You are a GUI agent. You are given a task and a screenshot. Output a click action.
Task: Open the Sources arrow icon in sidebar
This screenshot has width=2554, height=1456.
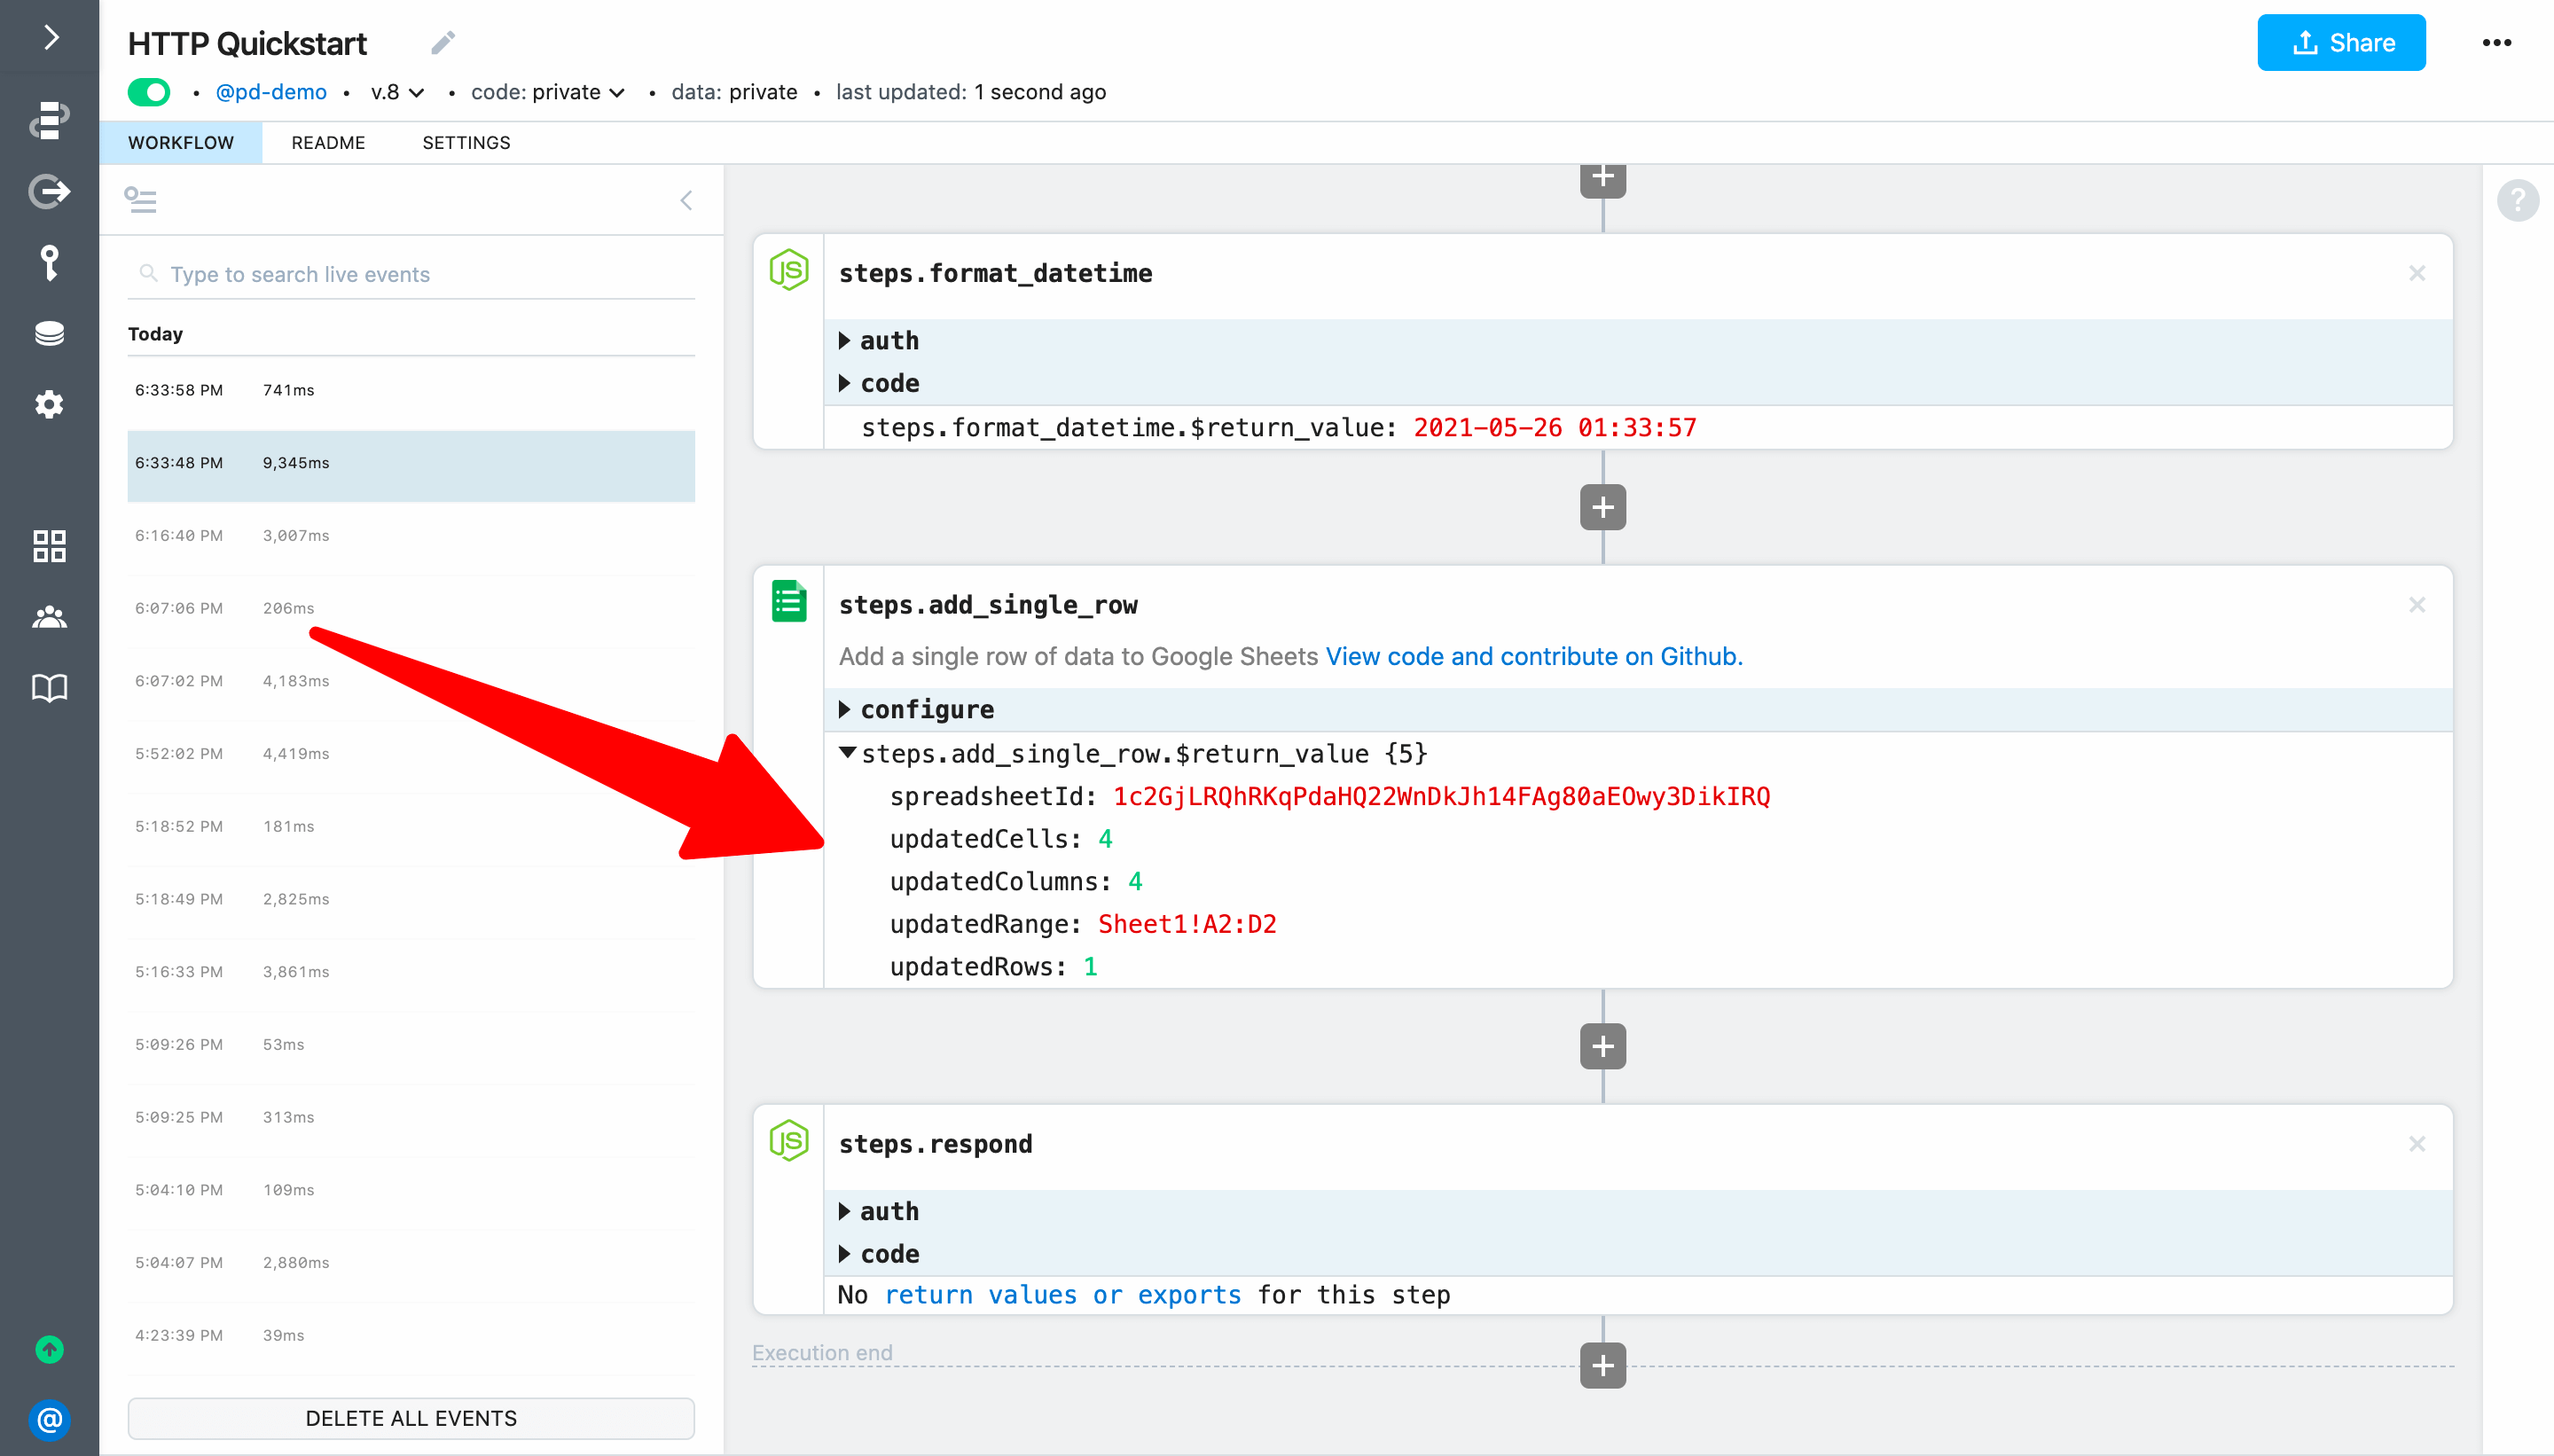49,190
